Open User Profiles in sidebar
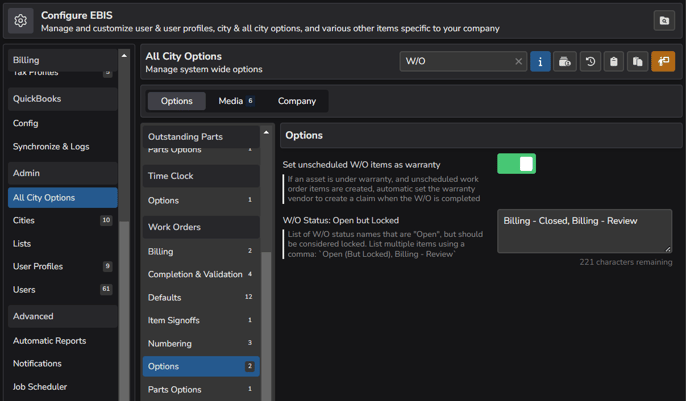686x401 pixels. click(63, 266)
